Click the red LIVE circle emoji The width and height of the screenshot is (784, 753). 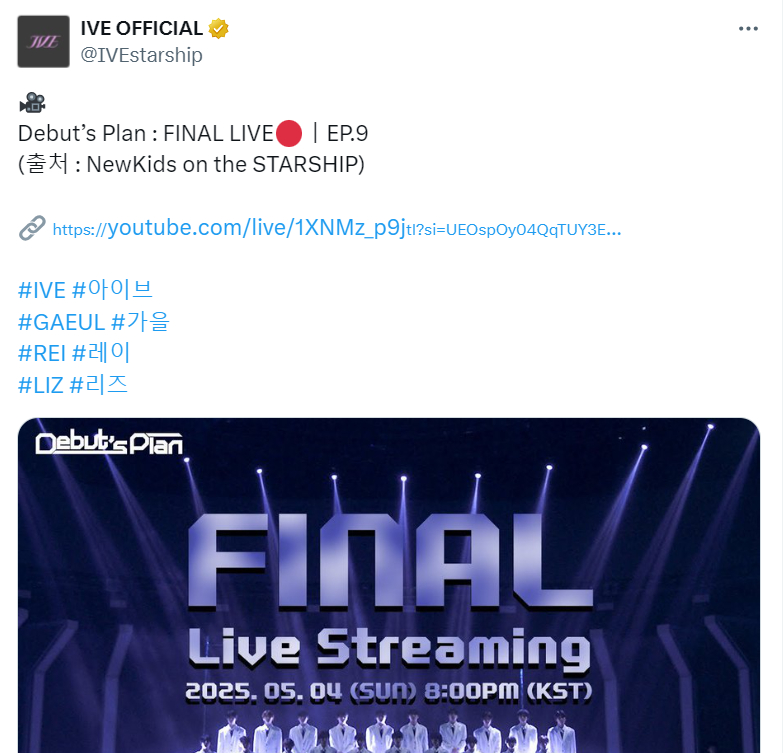[x=288, y=134]
